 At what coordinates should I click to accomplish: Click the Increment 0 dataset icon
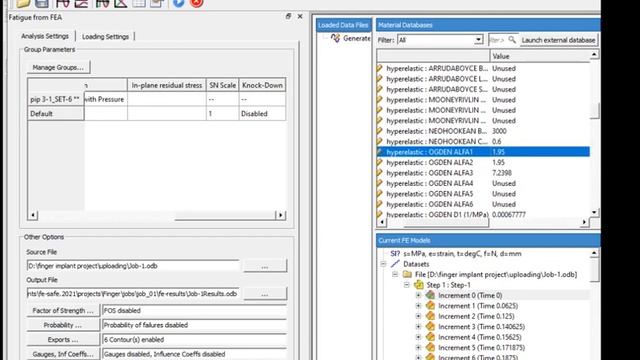point(430,295)
